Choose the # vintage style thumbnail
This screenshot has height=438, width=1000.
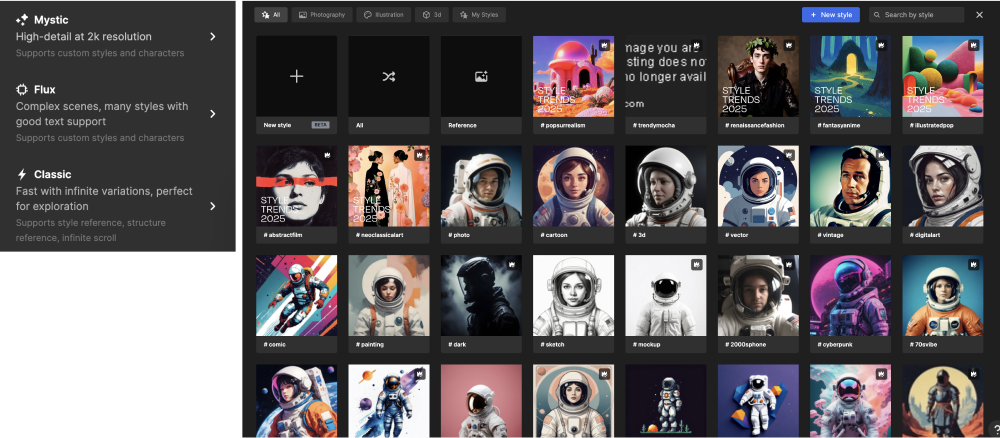coord(850,186)
